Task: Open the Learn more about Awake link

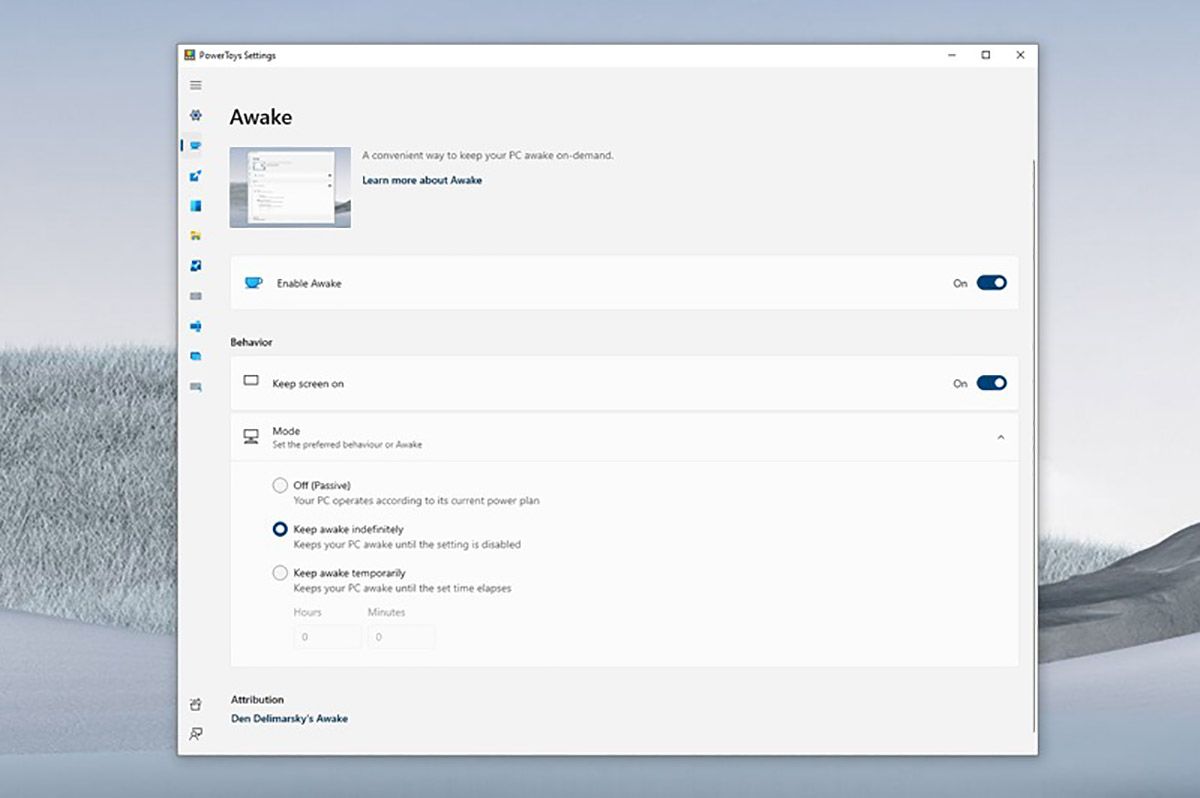Action: [x=422, y=180]
